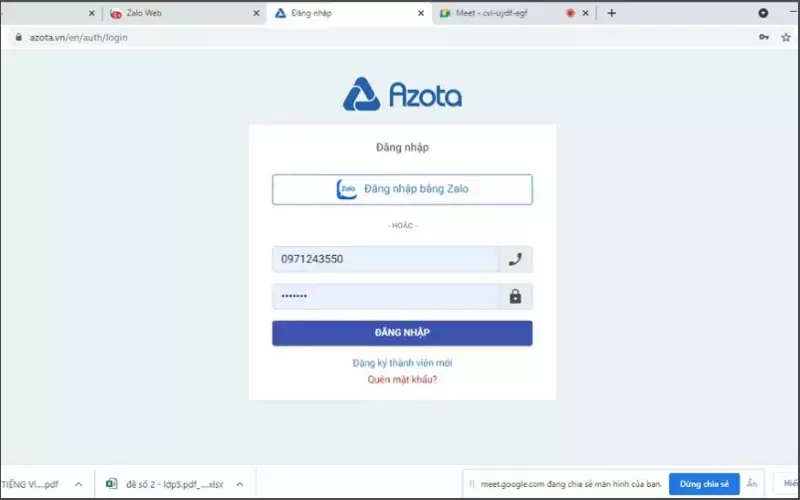Log in with the Zalo button
Viewport: 800px width, 500px height.
402,189
